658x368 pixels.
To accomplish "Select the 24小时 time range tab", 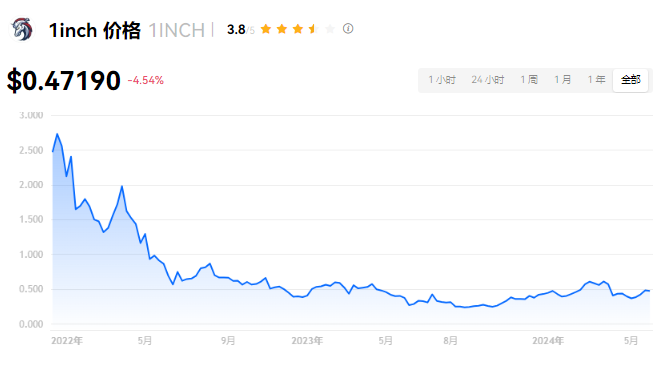I will click(x=488, y=80).
